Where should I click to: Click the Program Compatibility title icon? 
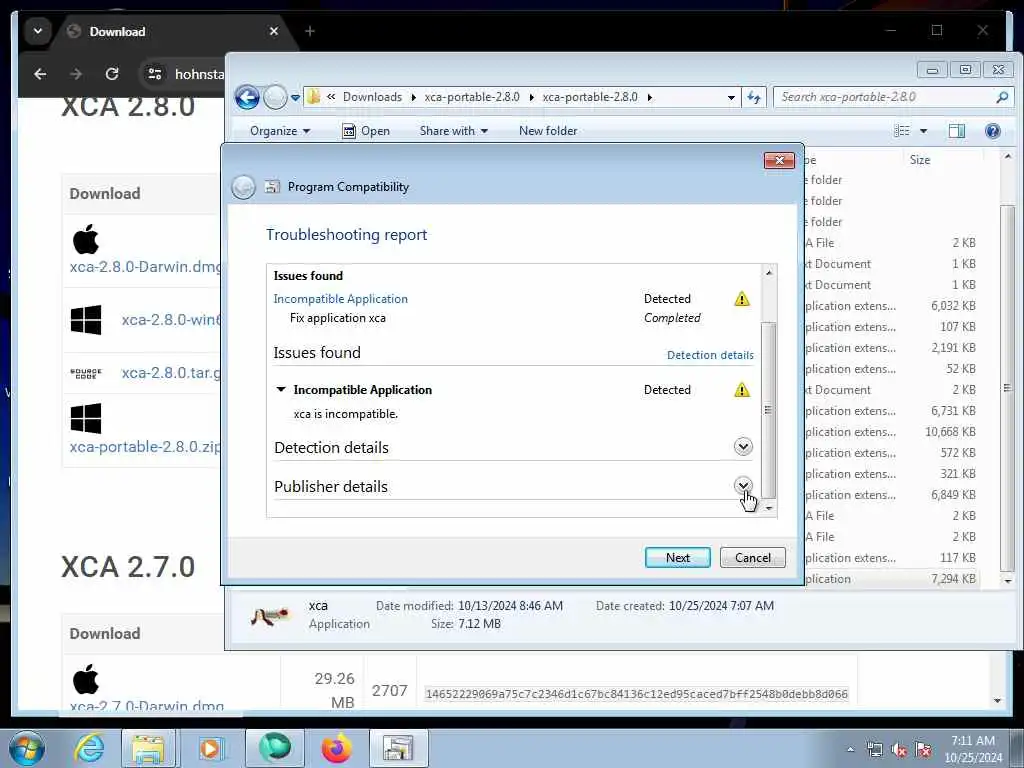[x=272, y=187]
